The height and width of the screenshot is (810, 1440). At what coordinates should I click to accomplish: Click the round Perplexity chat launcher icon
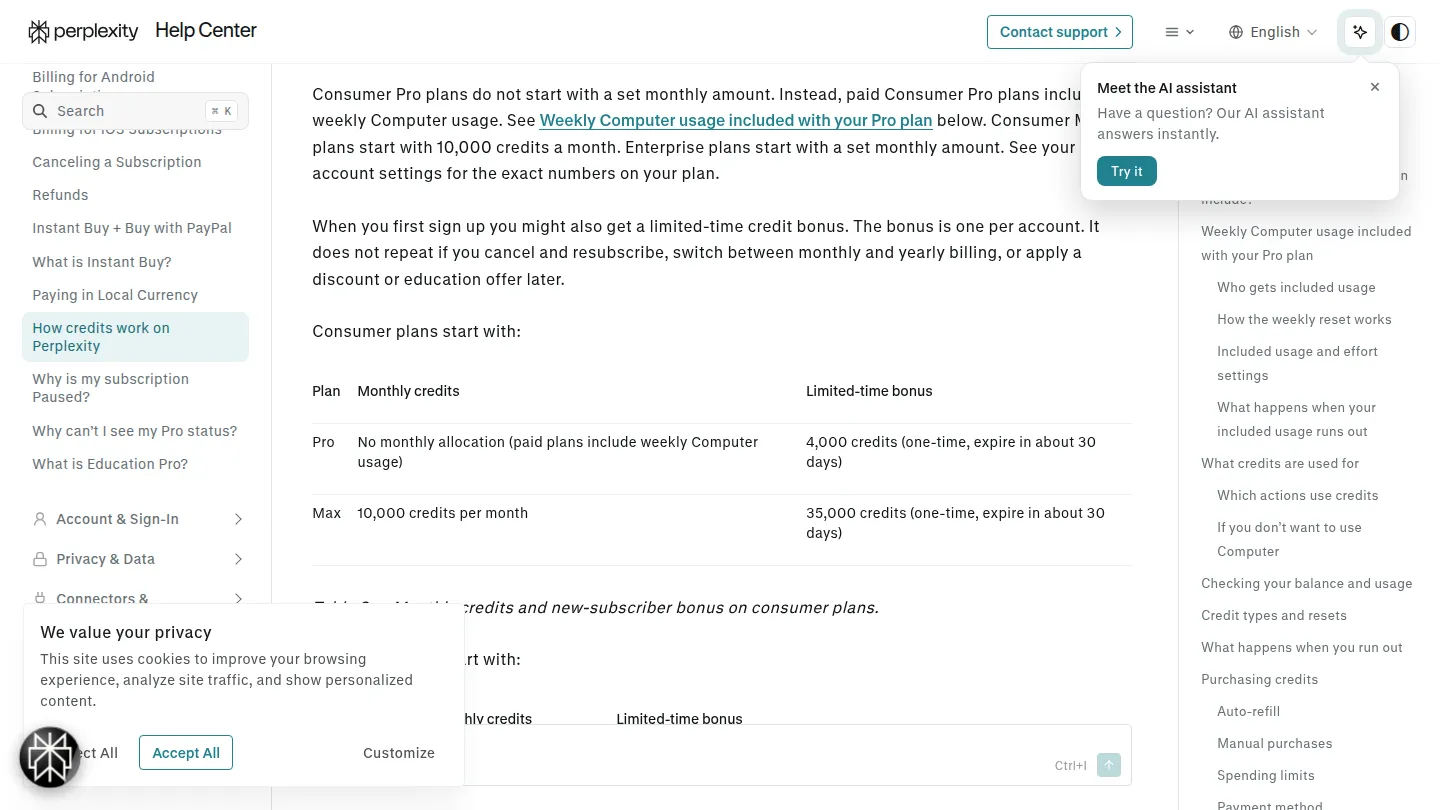[50, 757]
